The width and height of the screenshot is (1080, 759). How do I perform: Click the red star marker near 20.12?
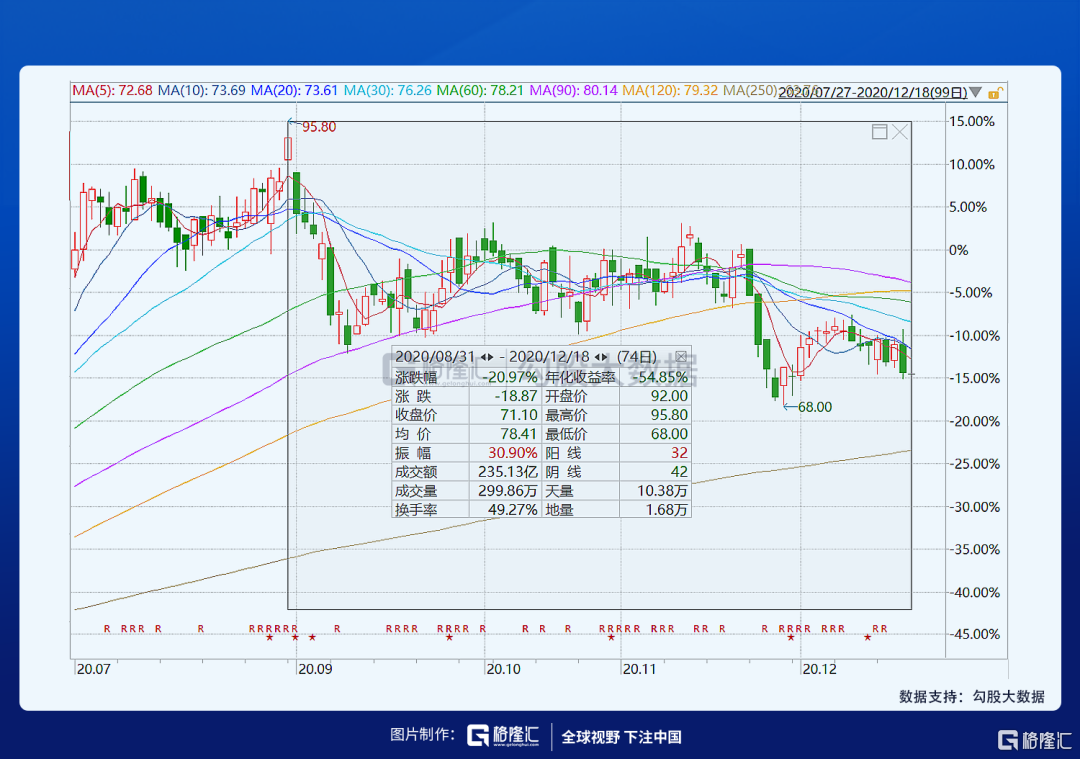click(x=791, y=638)
